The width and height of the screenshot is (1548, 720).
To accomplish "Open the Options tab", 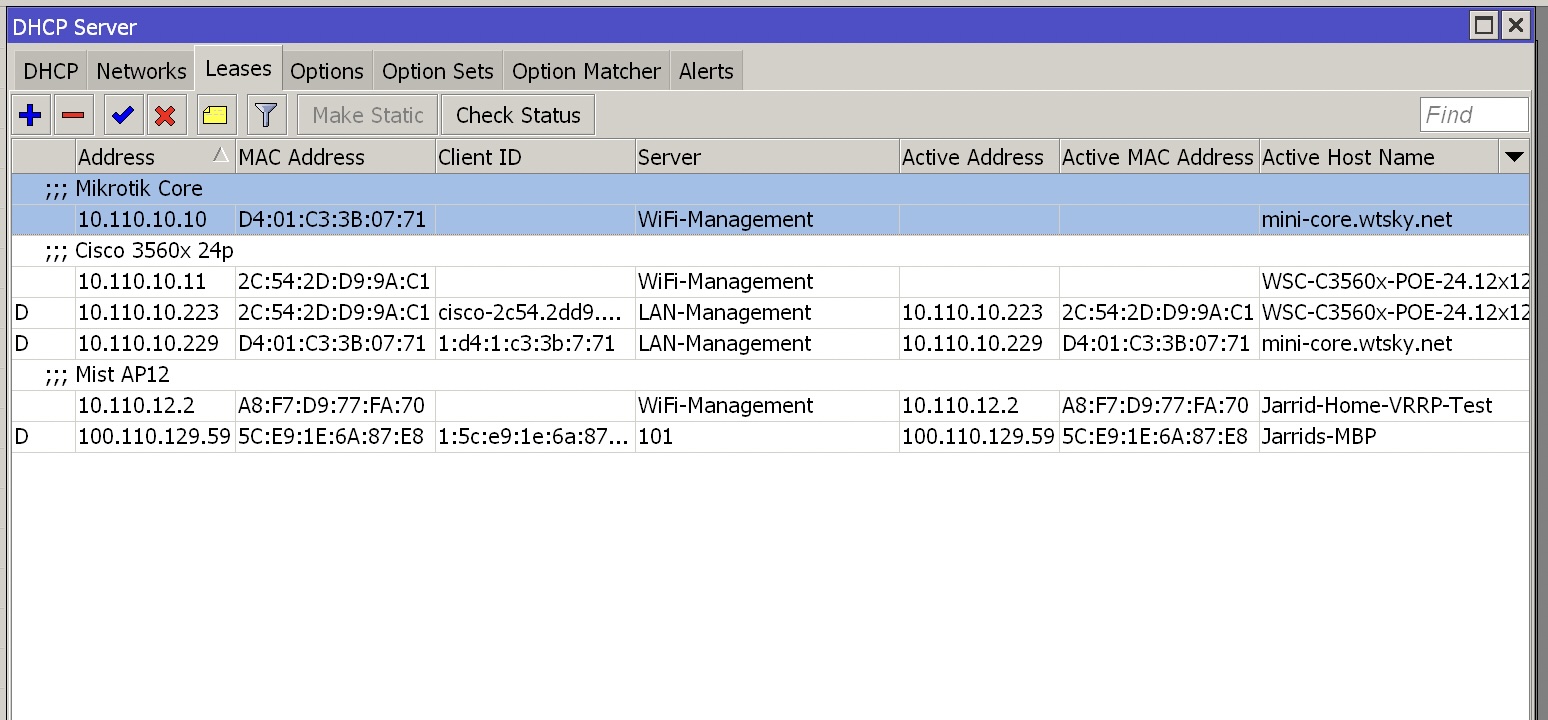I will pos(327,70).
